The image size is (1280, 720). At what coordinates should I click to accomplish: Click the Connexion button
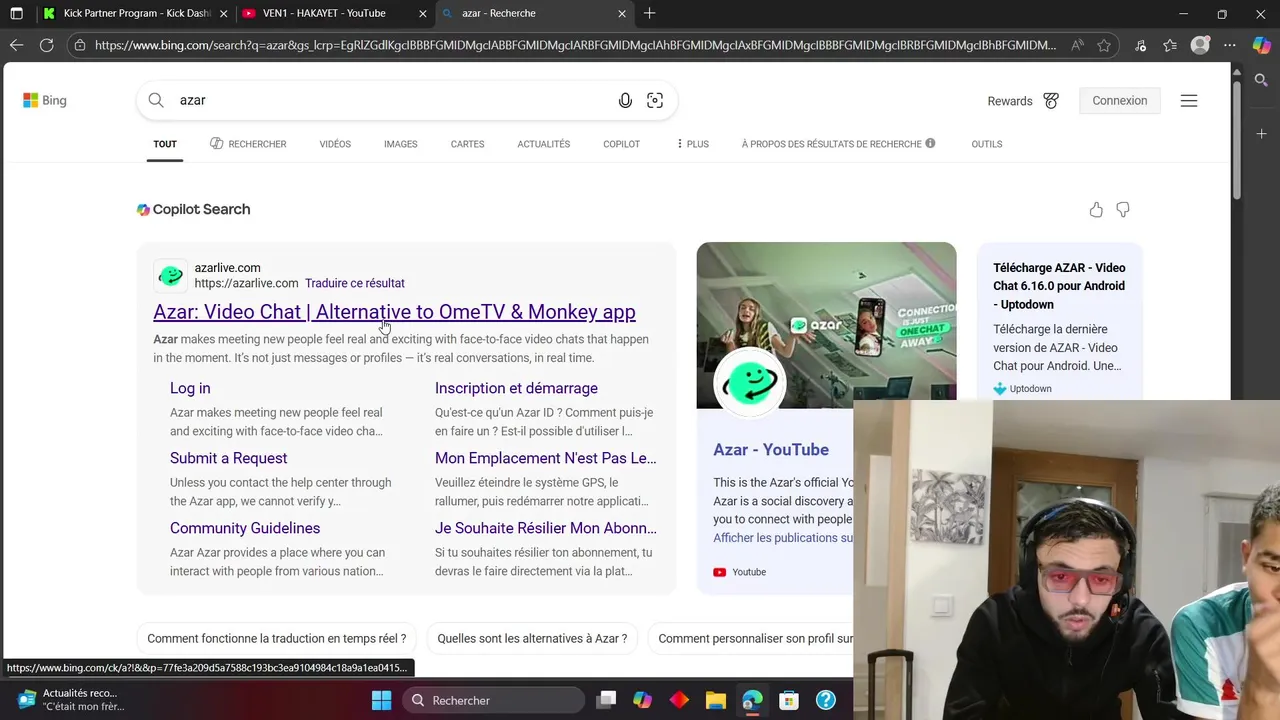click(x=1119, y=100)
